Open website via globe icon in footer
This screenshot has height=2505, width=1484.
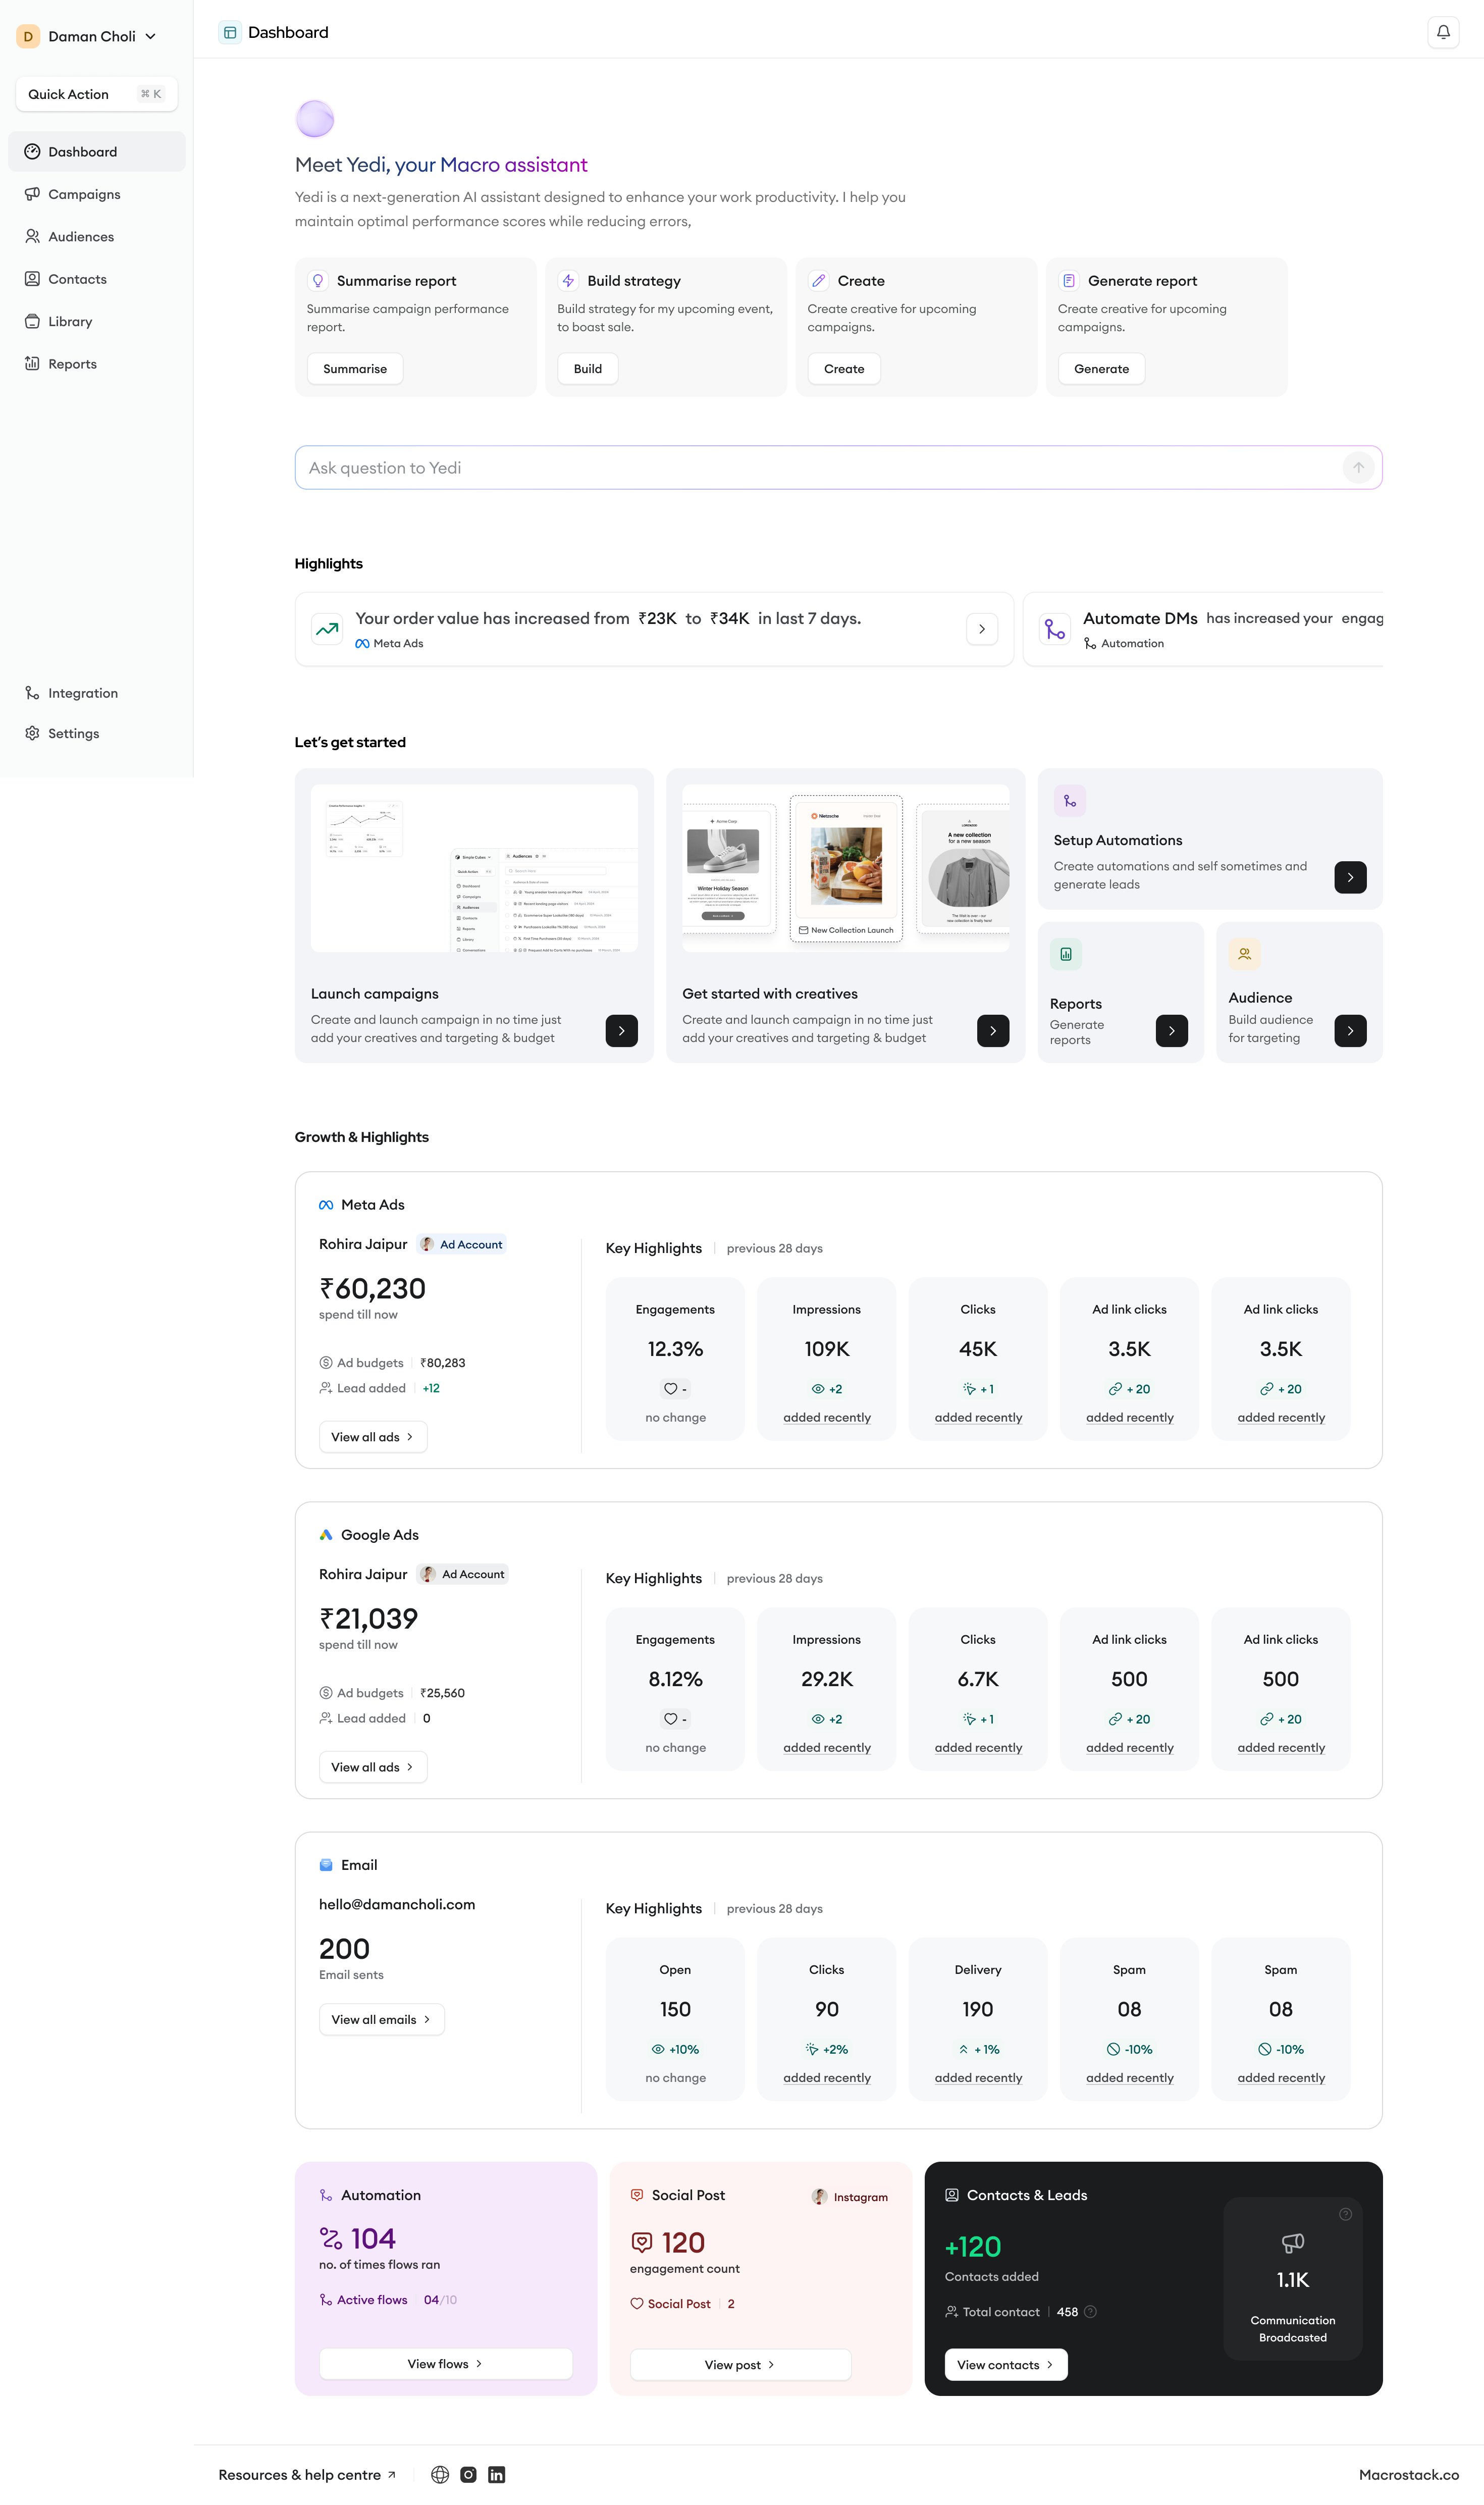click(440, 2474)
